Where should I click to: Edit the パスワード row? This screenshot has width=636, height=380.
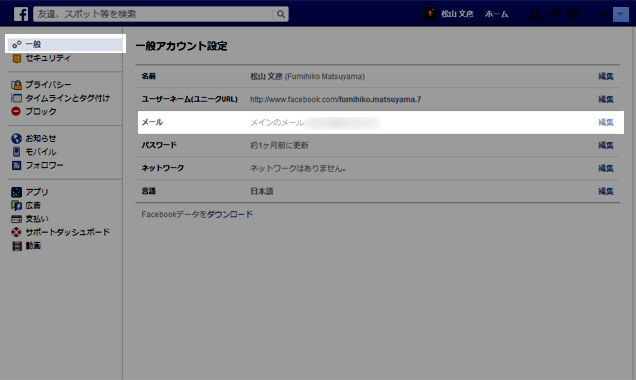[606, 145]
